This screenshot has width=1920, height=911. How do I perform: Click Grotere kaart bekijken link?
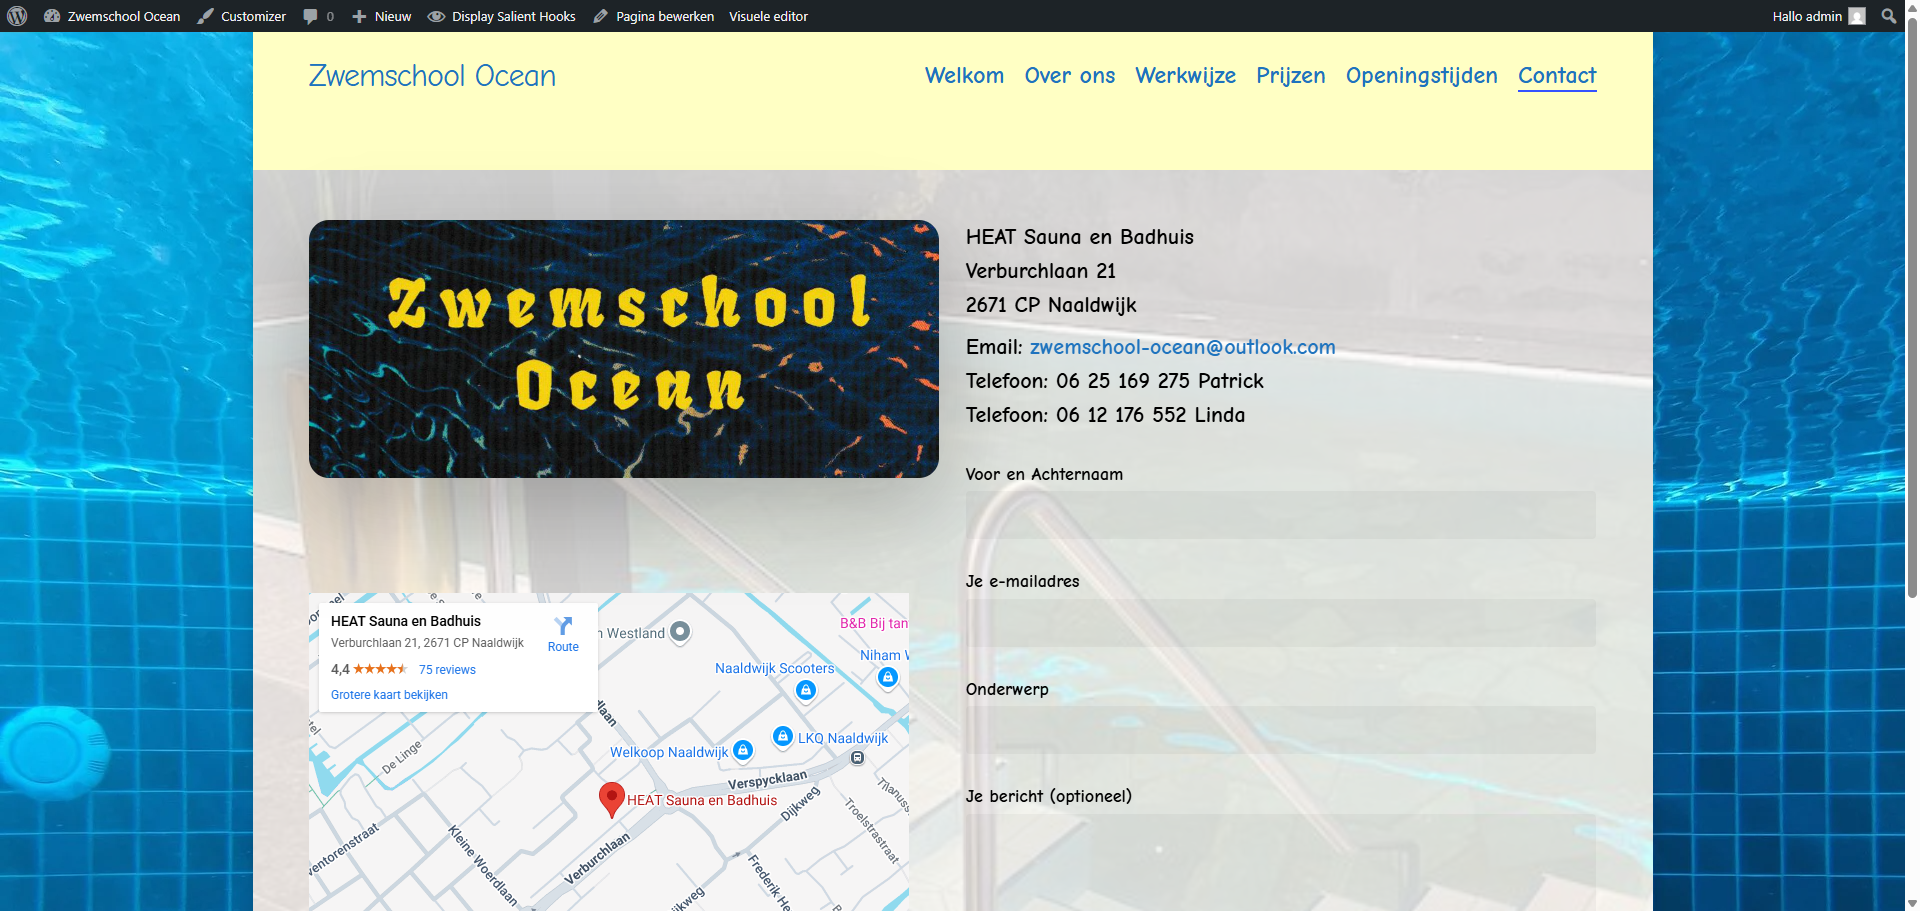tap(389, 695)
